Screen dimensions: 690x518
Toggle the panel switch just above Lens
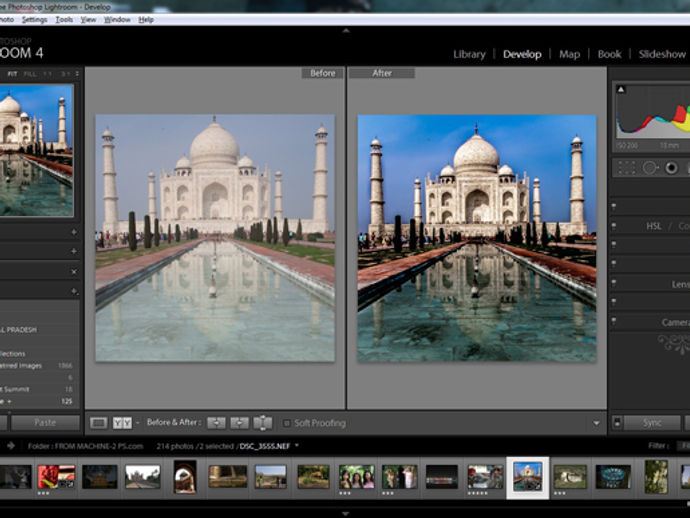[x=614, y=264]
